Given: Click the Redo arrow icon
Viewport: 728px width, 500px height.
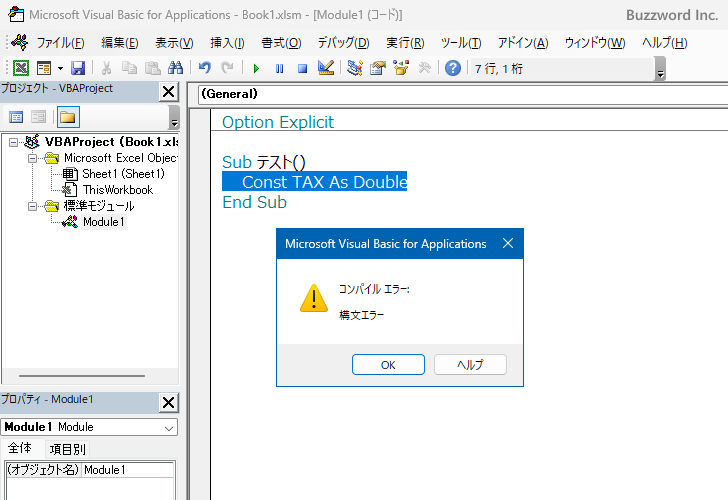Looking at the screenshot, I should tap(227, 68).
